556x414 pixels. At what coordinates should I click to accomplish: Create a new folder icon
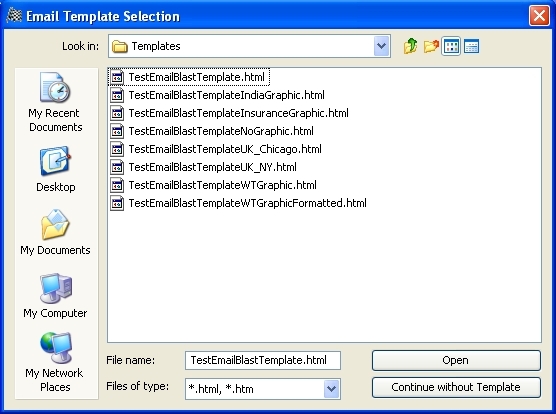pos(431,46)
